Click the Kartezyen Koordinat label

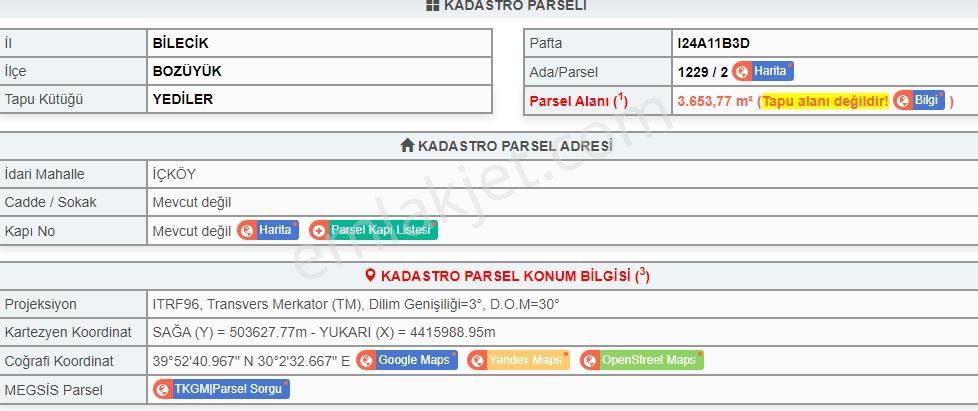click(x=68, y=332)
